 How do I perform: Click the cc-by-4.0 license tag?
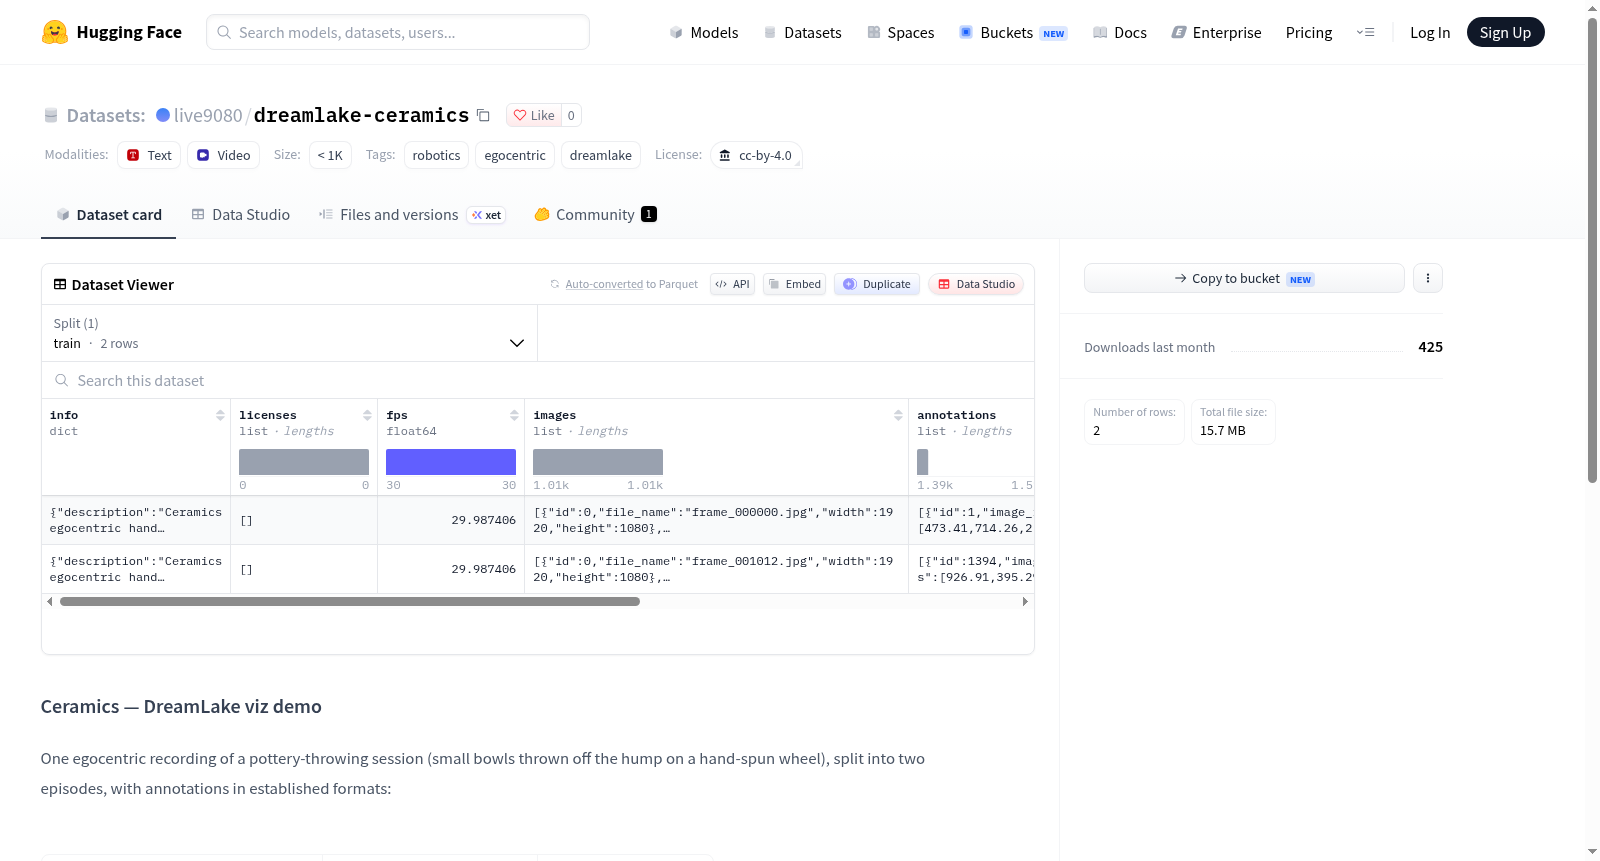coord(756,155)
